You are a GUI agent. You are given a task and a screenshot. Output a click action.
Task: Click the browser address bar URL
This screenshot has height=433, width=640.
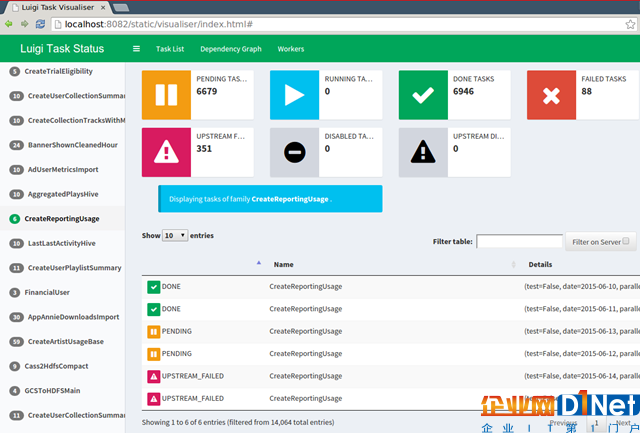[x=158, y=24]
